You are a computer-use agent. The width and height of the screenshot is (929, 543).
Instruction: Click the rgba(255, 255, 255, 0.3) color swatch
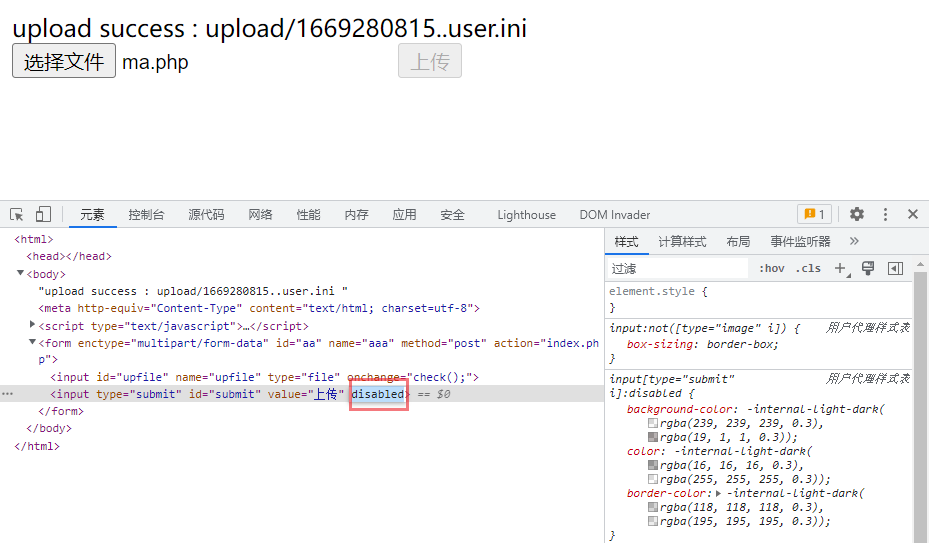coord(653,479)
